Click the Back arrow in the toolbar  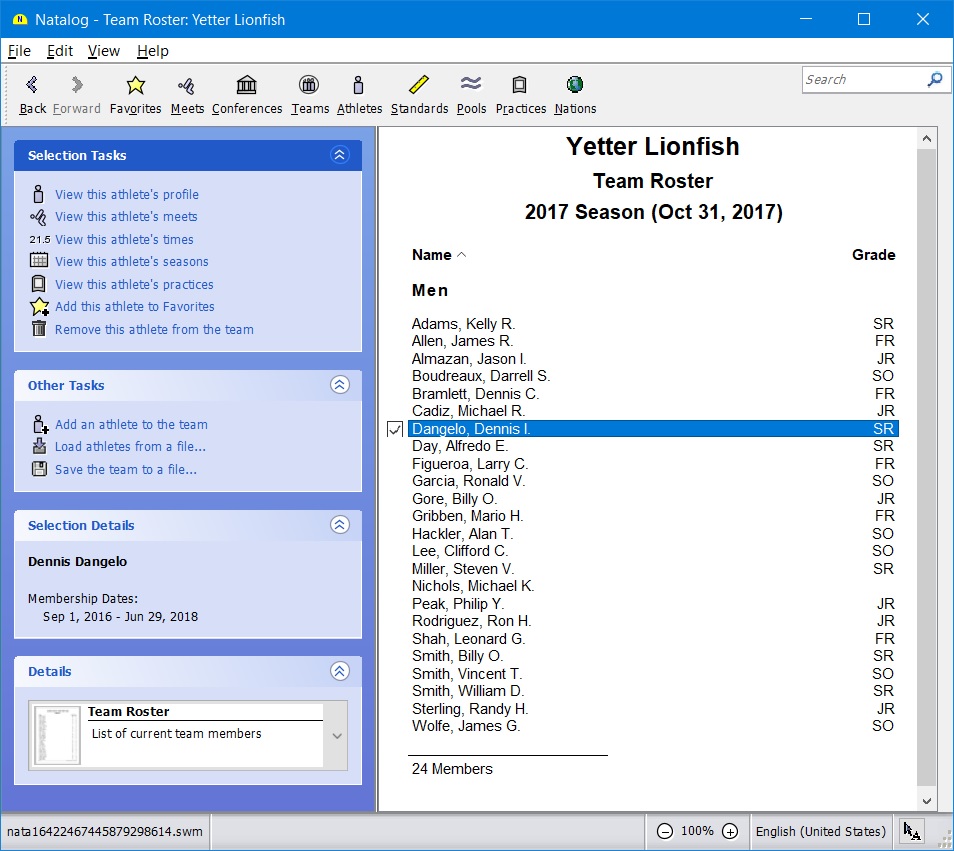[x=32, y=85]
